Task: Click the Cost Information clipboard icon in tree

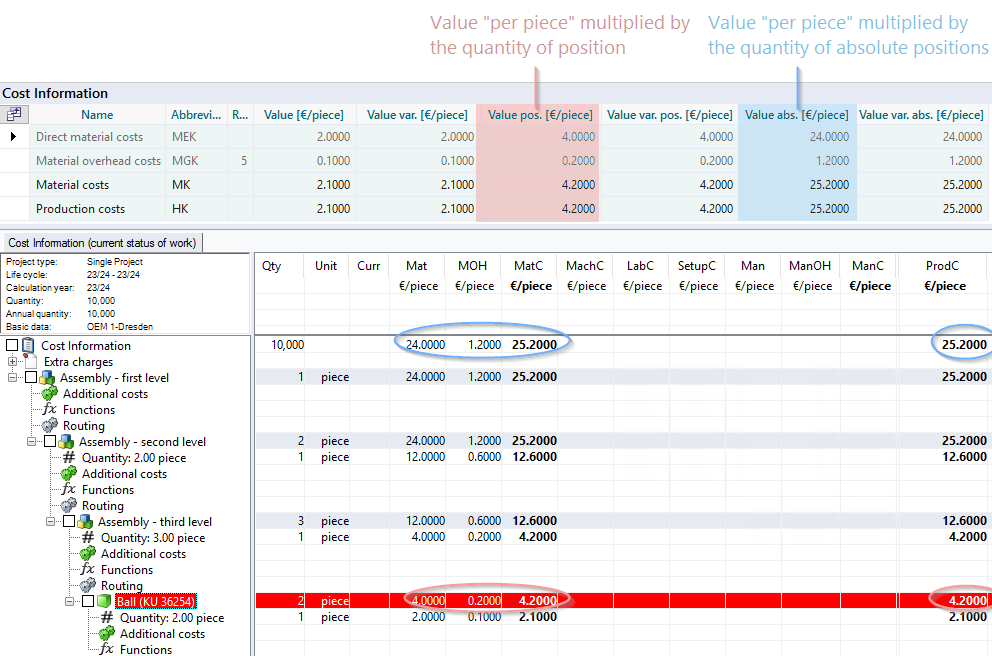Action: [x=28, y=346]
